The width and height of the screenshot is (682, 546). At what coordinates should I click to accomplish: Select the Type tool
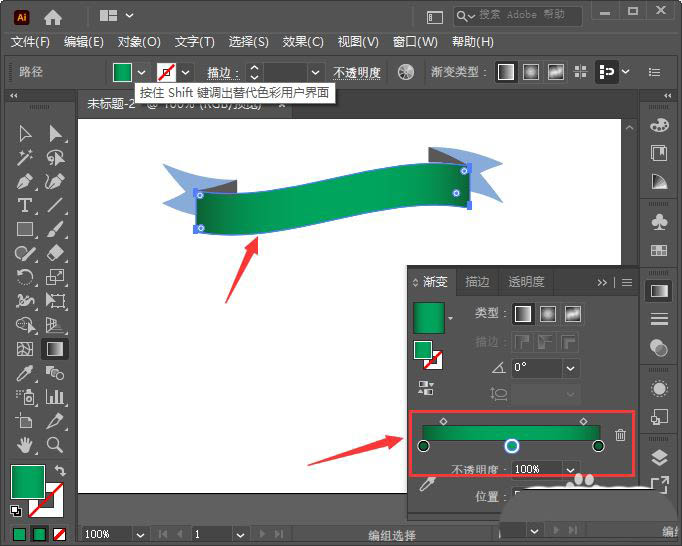tap(25, 205)
